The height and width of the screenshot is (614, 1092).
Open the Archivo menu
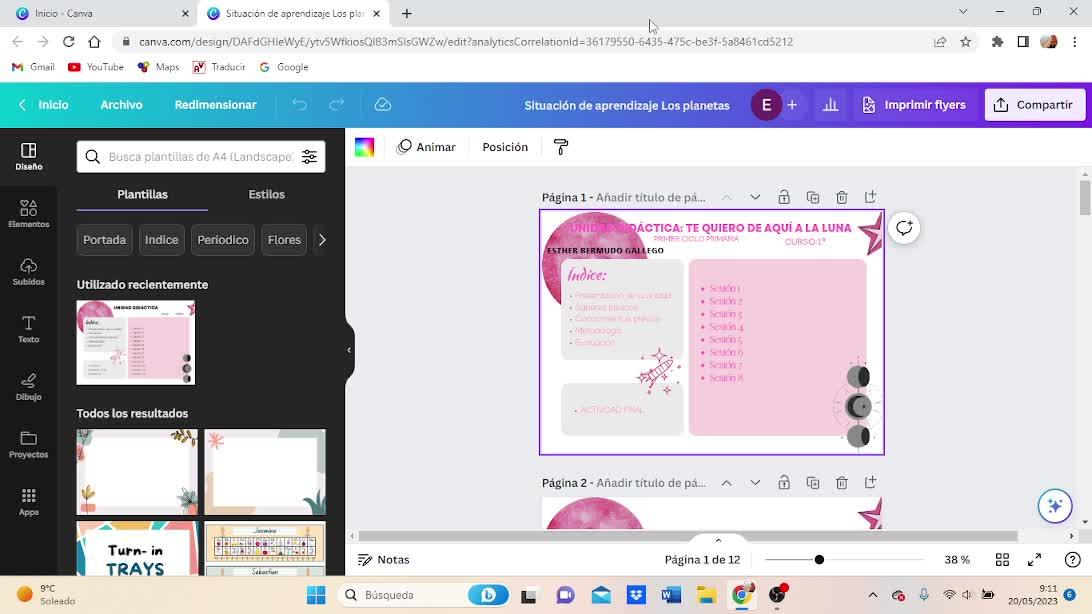tap(121, 104)
